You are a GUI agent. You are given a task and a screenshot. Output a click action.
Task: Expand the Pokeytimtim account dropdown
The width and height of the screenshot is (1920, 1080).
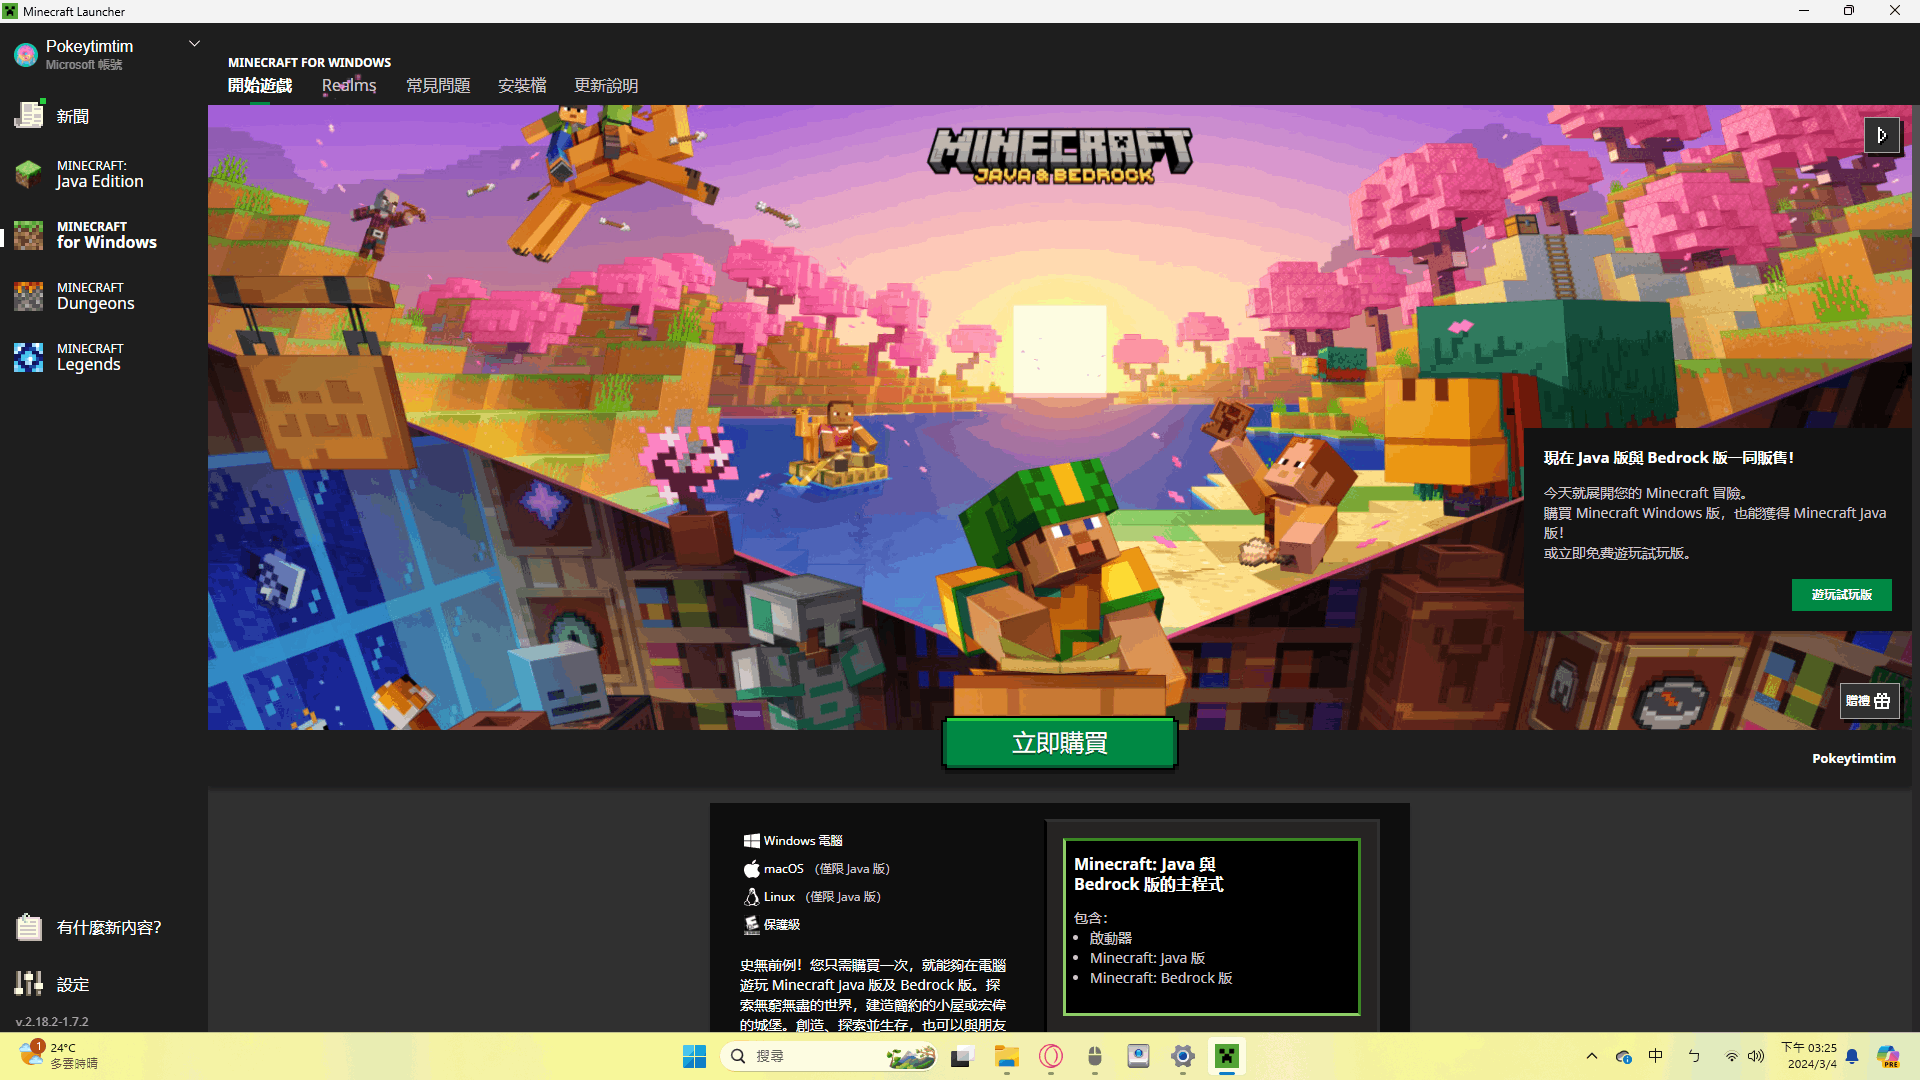[195, 44]
